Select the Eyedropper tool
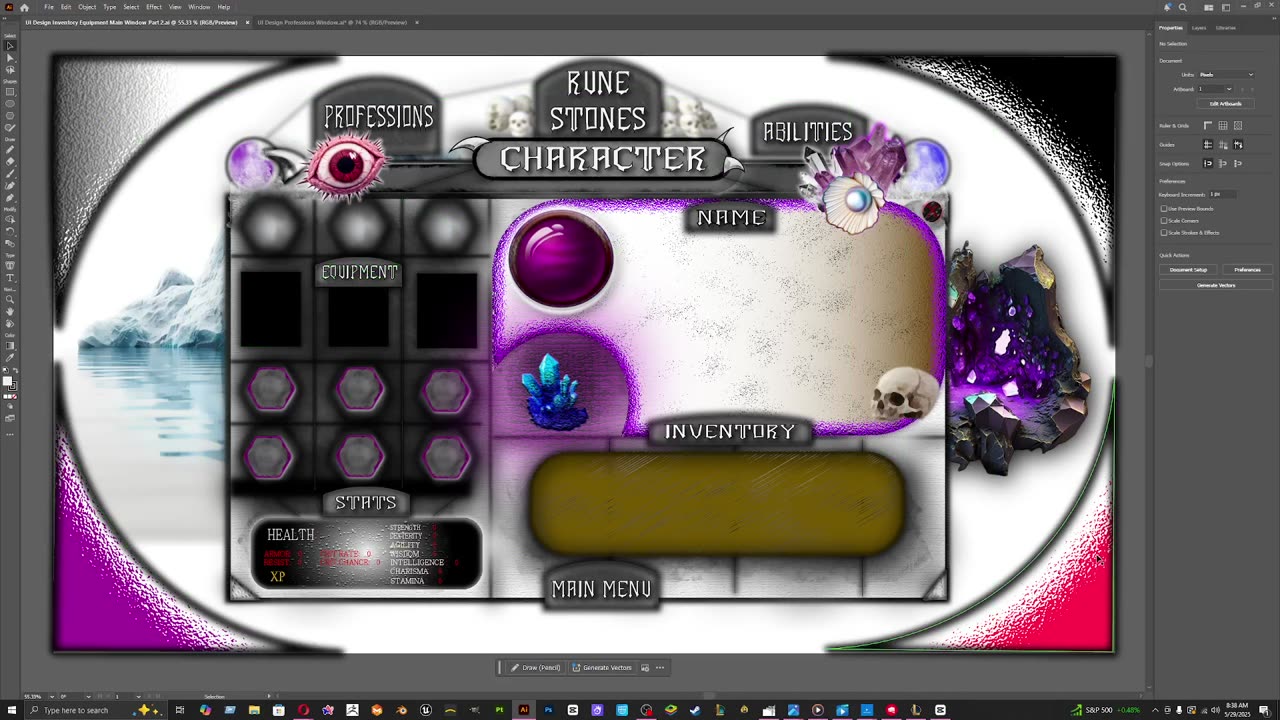The width and height of the screenshot is (1280, 720). tap(10, 357)
